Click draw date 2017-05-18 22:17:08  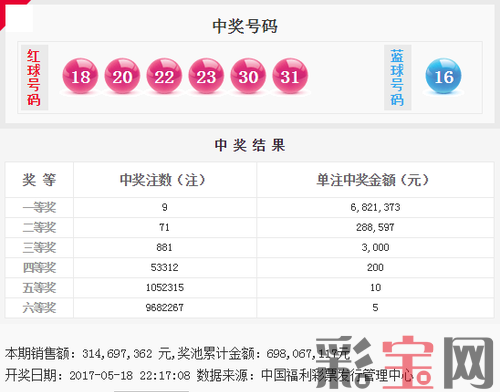pos(130,376)
